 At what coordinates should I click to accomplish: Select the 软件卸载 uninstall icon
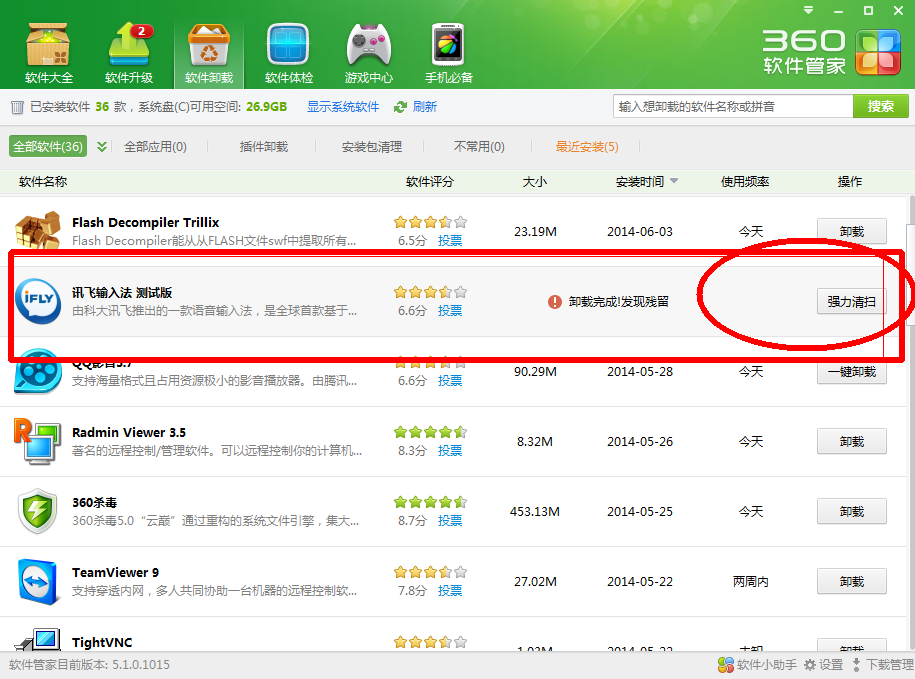click(209, 52)
